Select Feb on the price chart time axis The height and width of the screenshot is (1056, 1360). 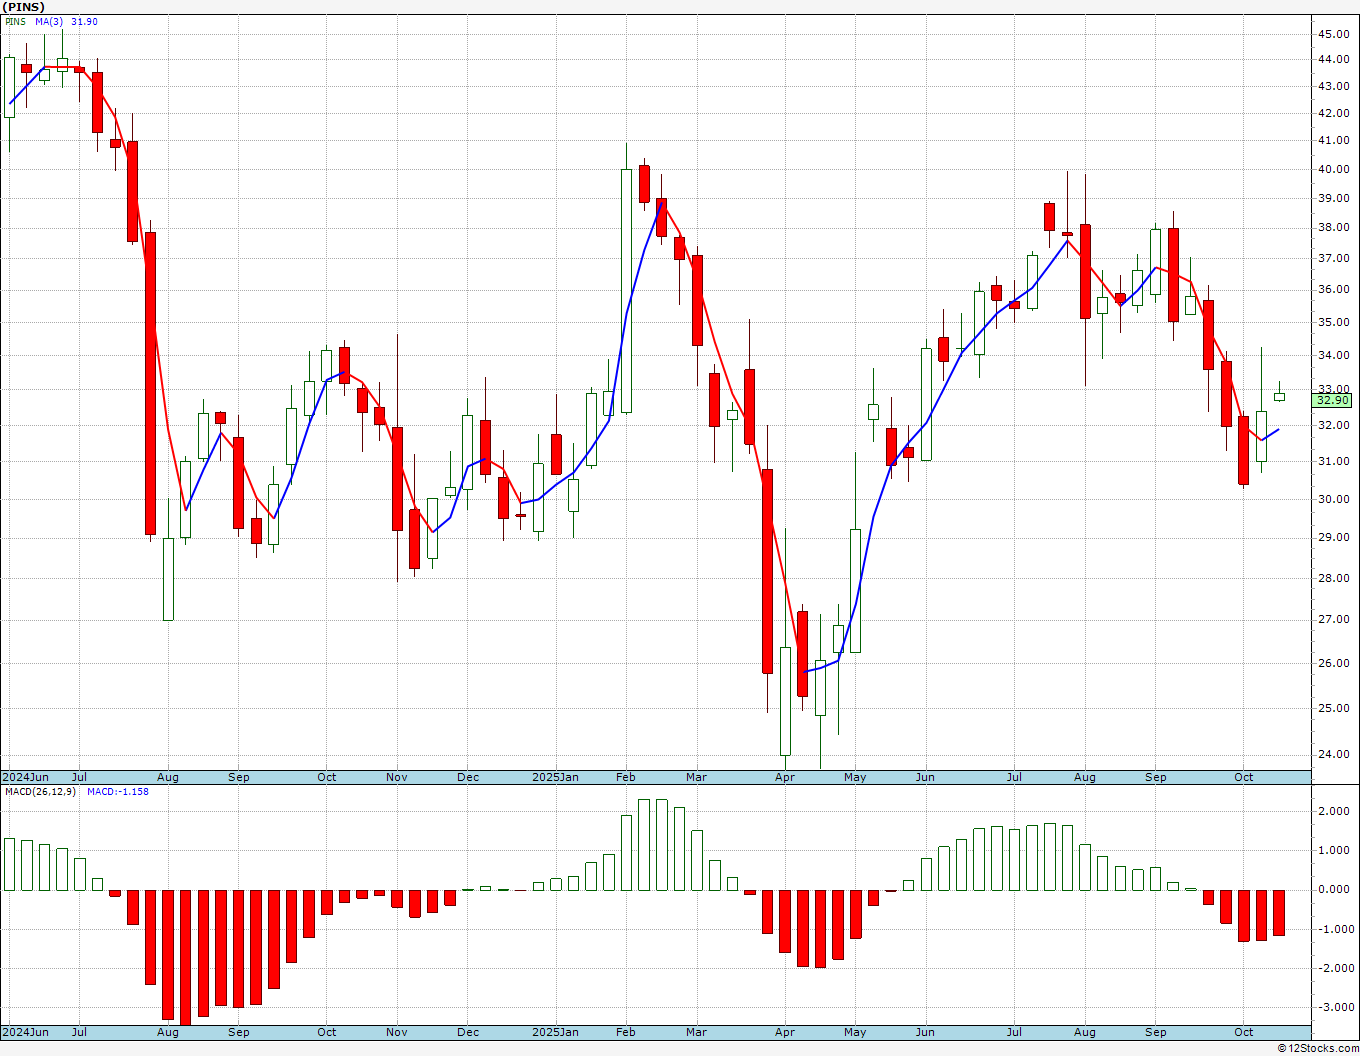626,777
